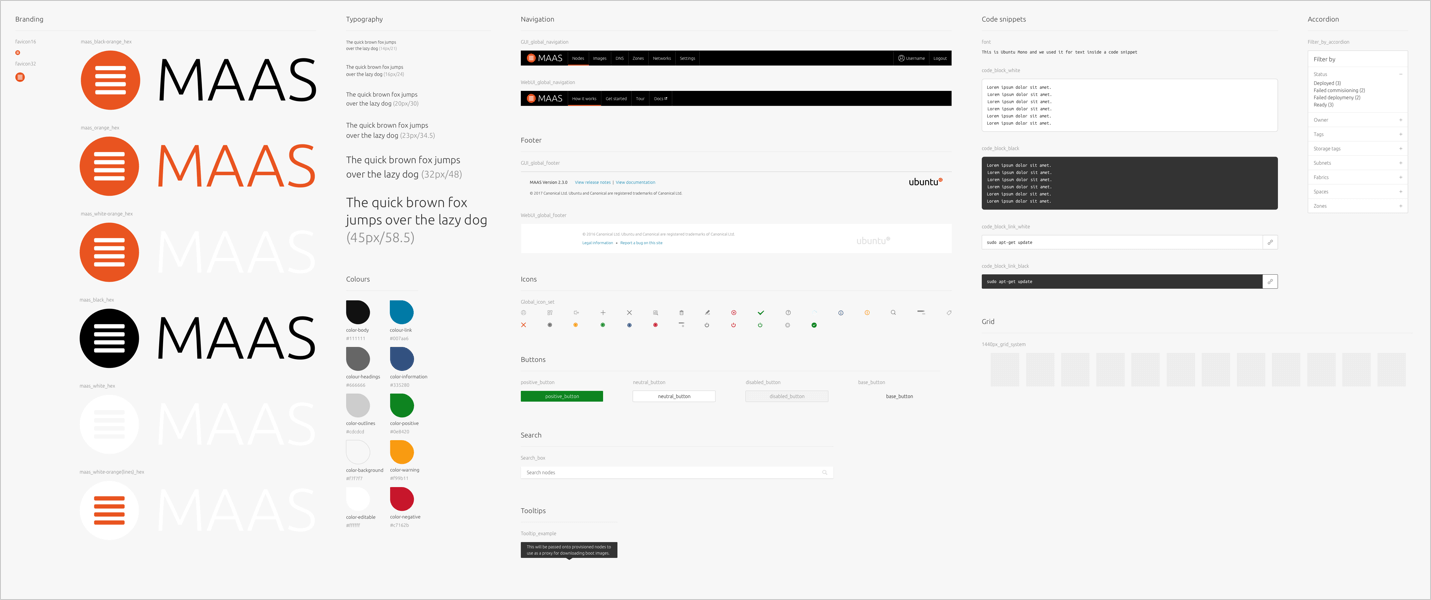Open the Docs external link in navigation

(660, 98)
